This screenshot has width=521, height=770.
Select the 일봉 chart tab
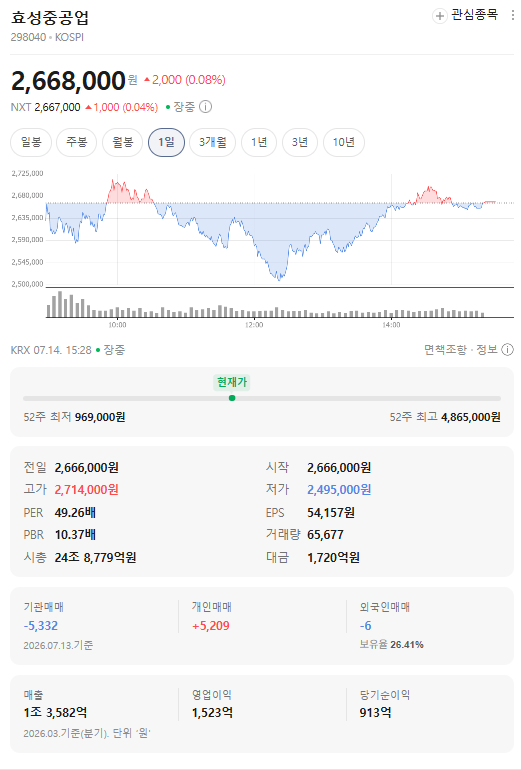31,142
